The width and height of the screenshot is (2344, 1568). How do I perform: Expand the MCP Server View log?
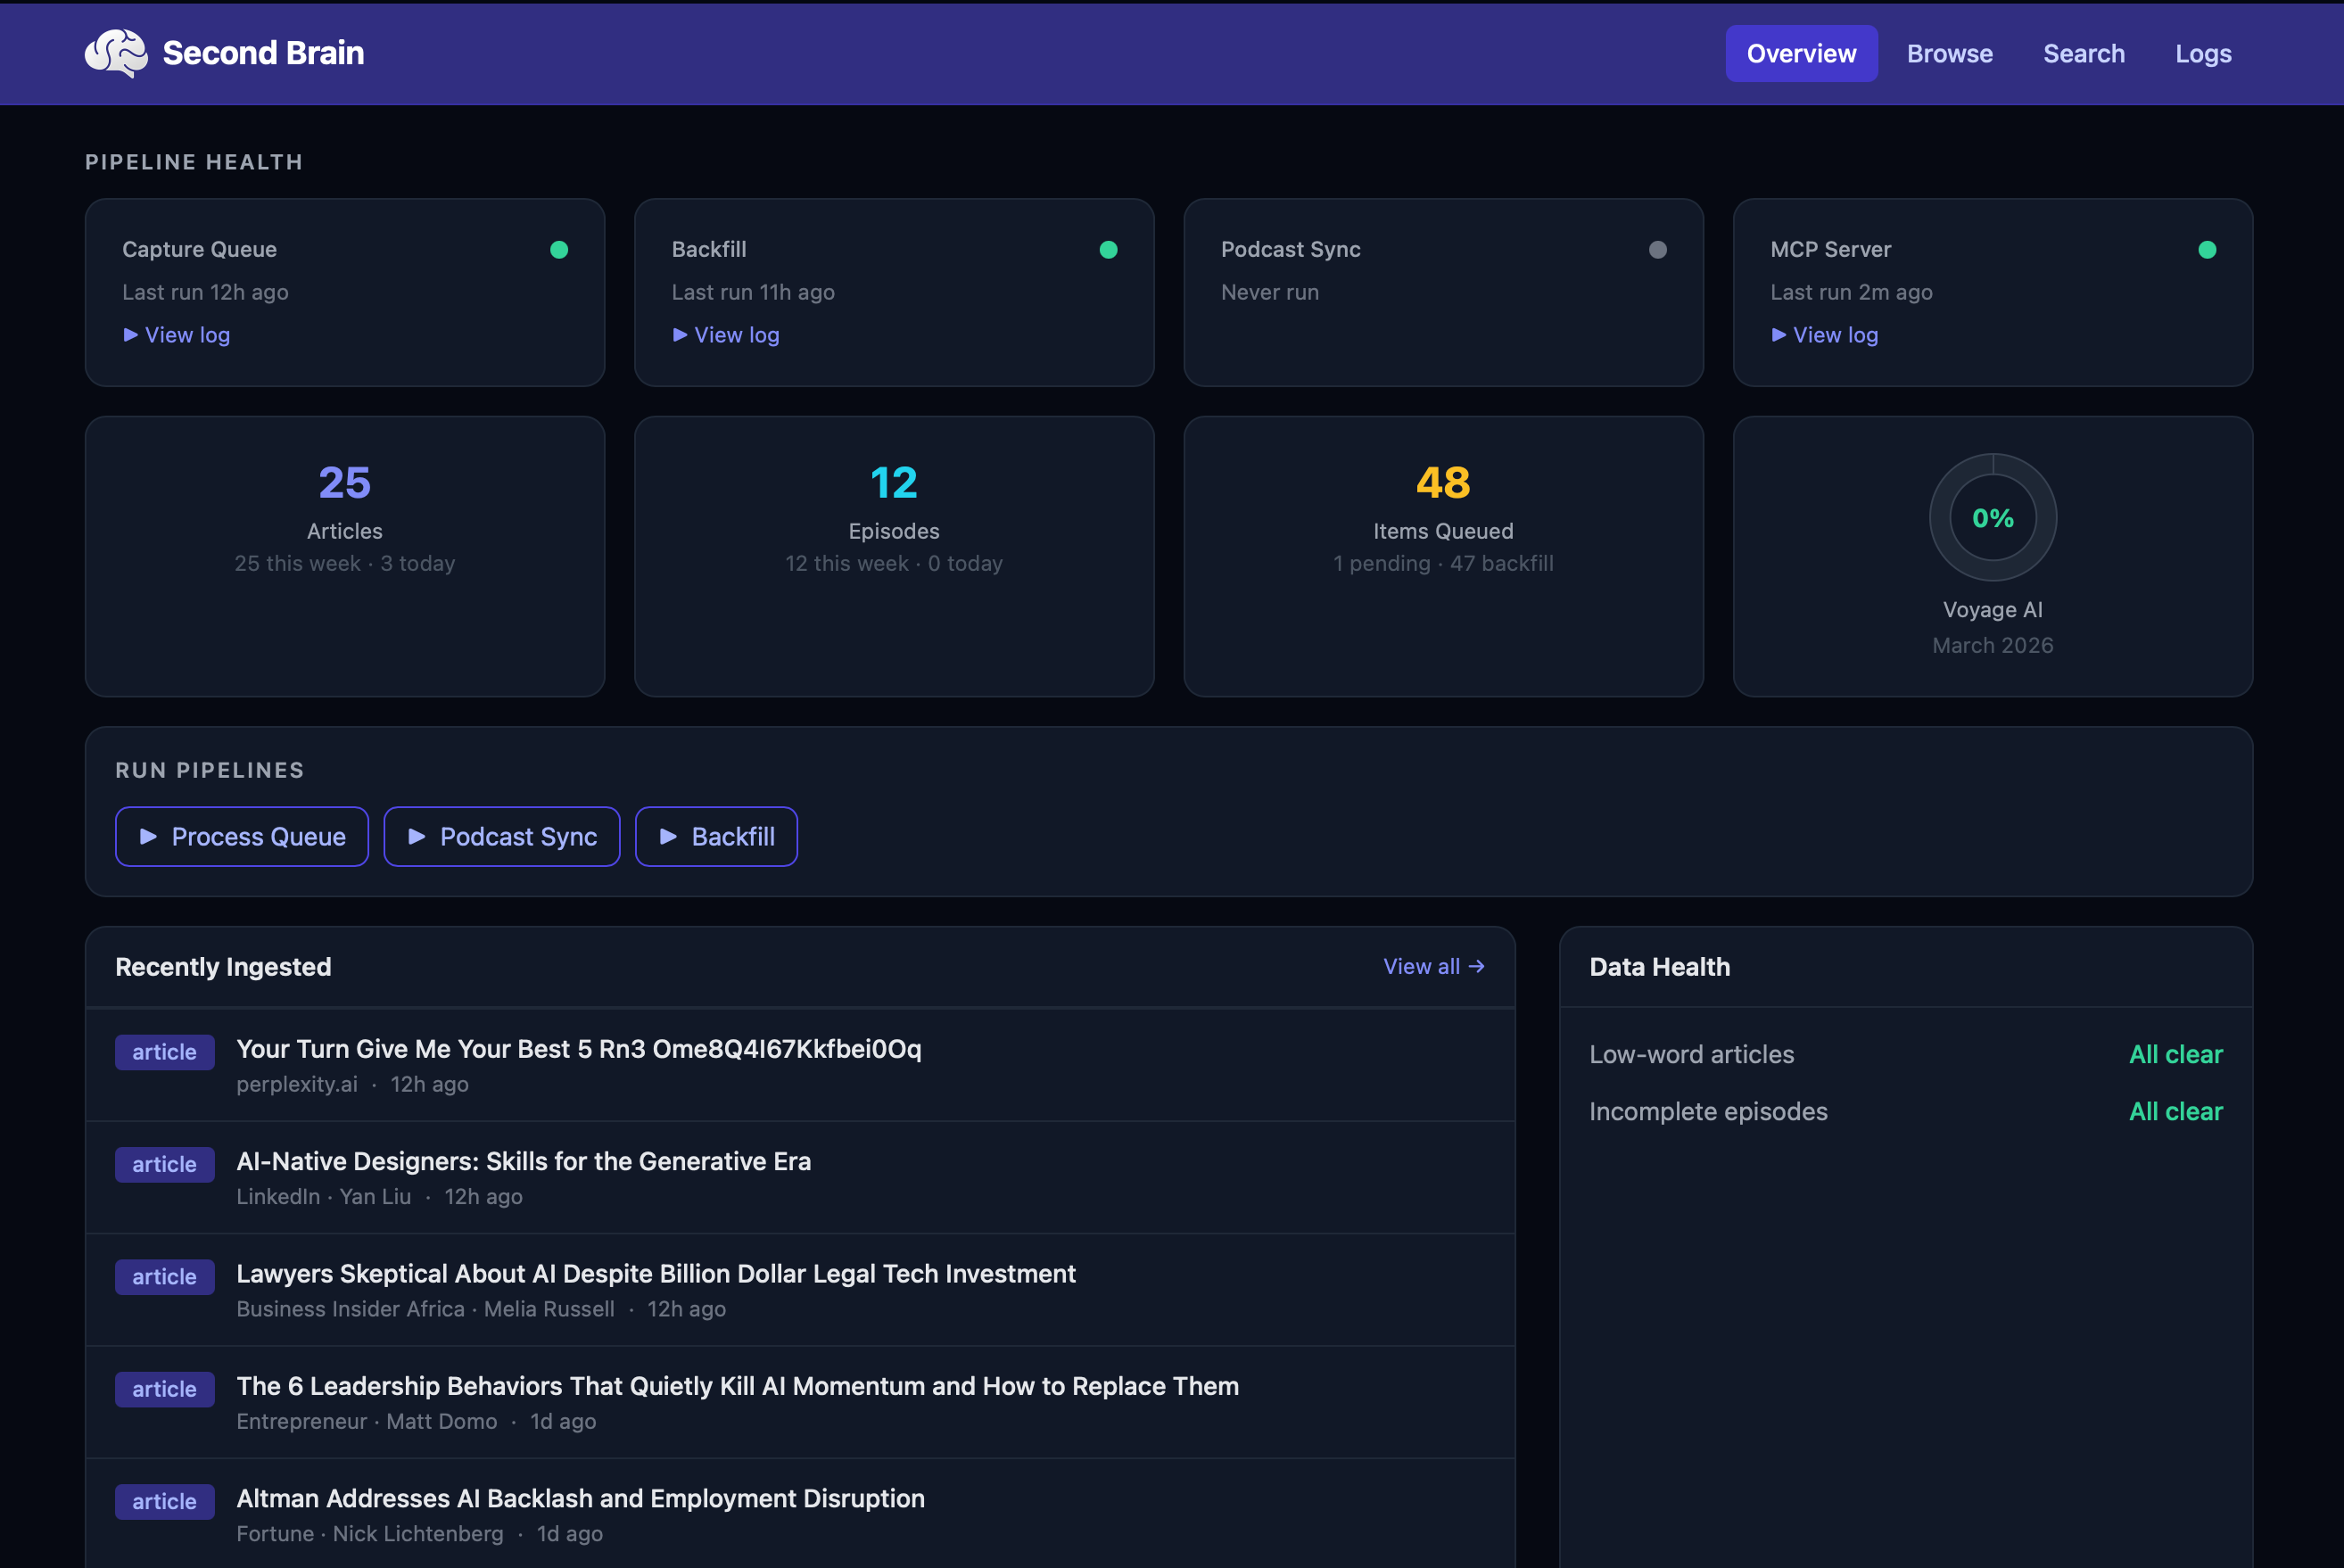click(1824, 335)
